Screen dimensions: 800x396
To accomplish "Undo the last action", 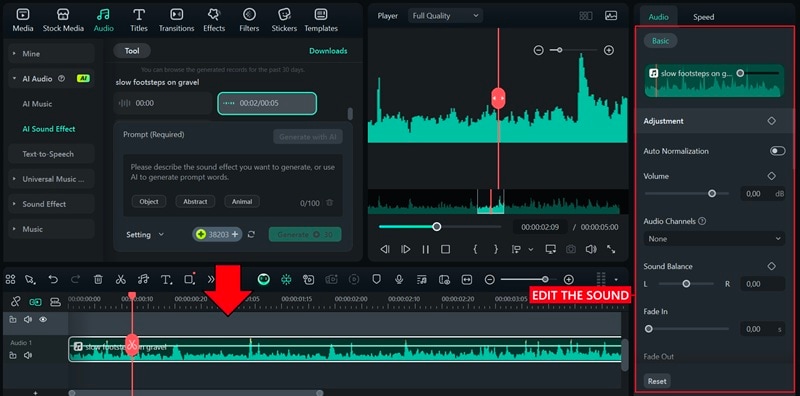I will tap(53, 279).
